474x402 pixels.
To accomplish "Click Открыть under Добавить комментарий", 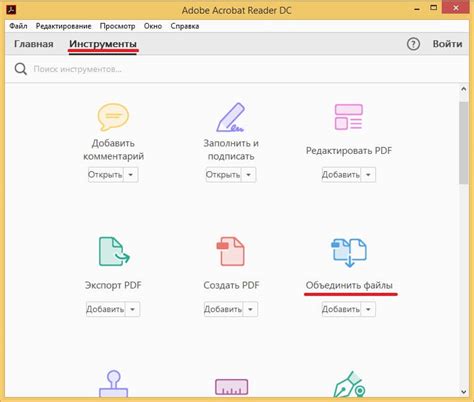I will [x=105, y=175].
